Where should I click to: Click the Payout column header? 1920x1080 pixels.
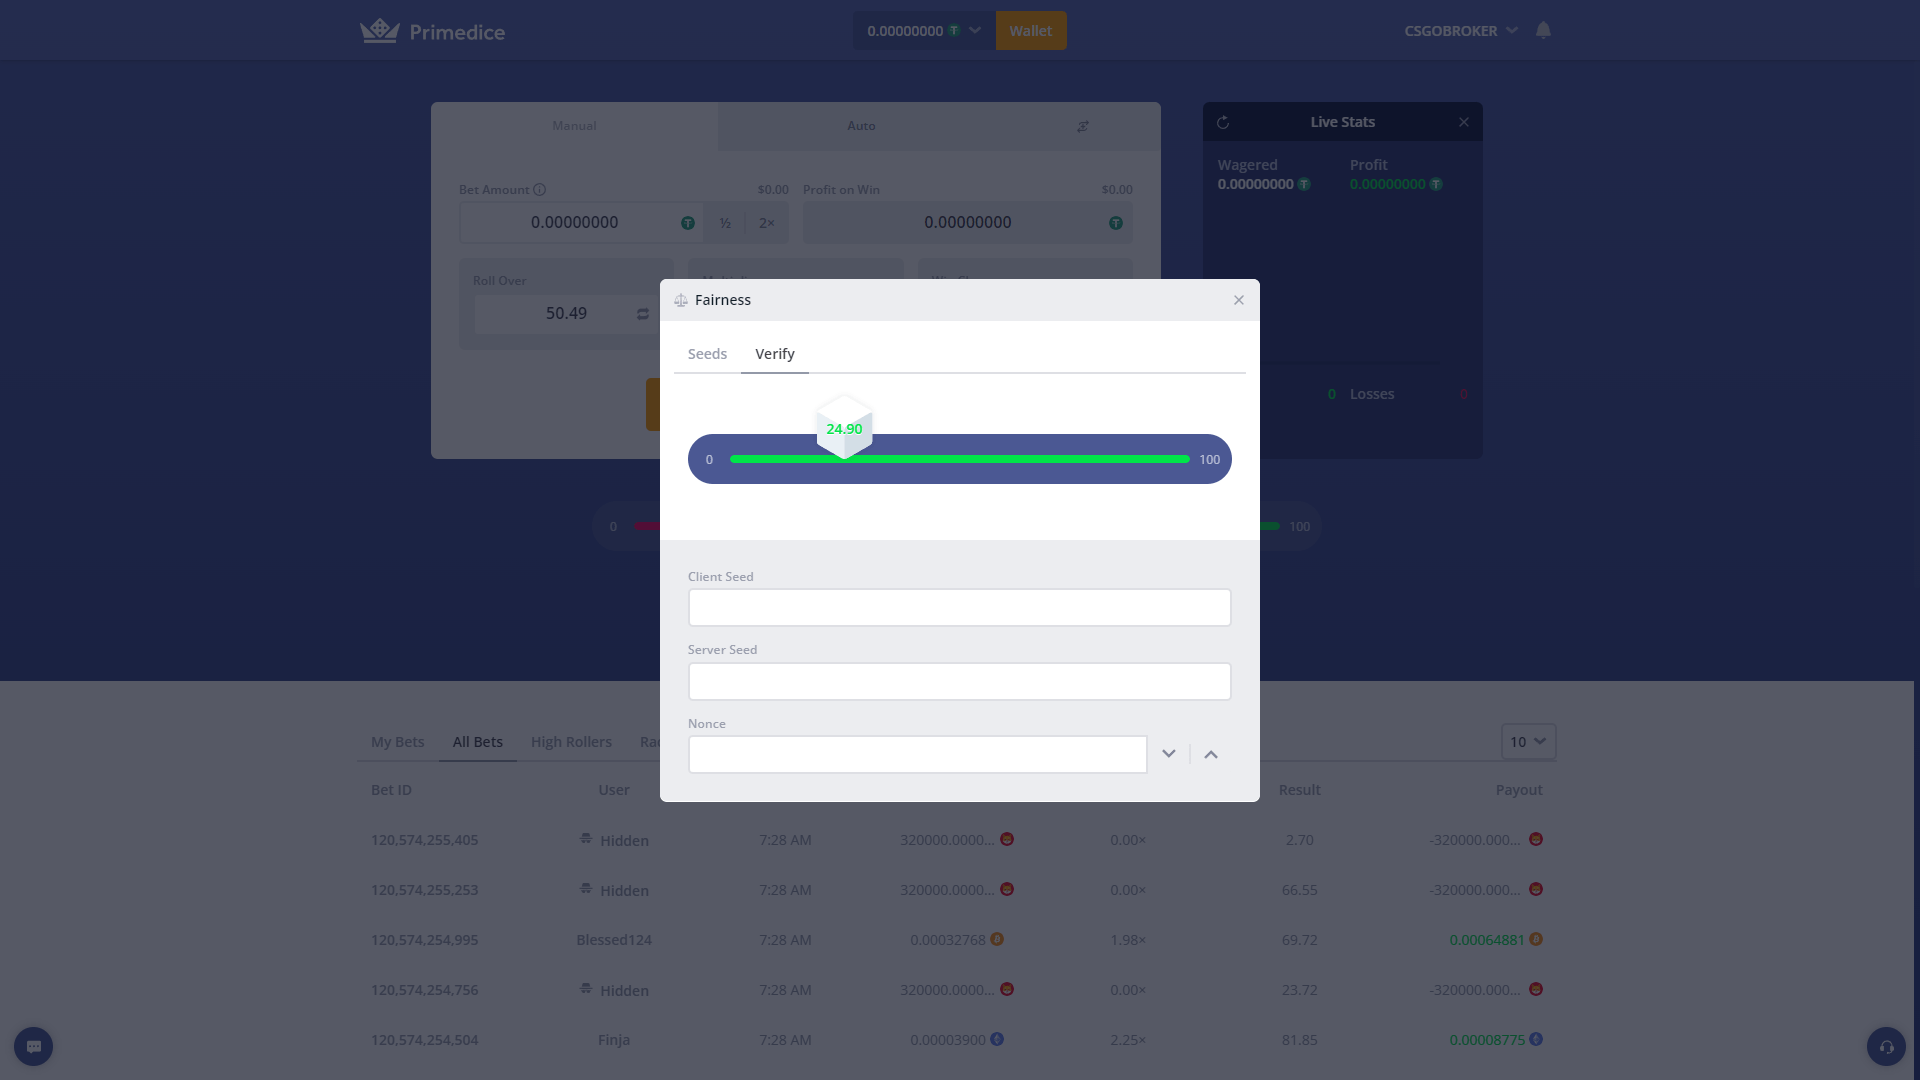click(1519, 790)
